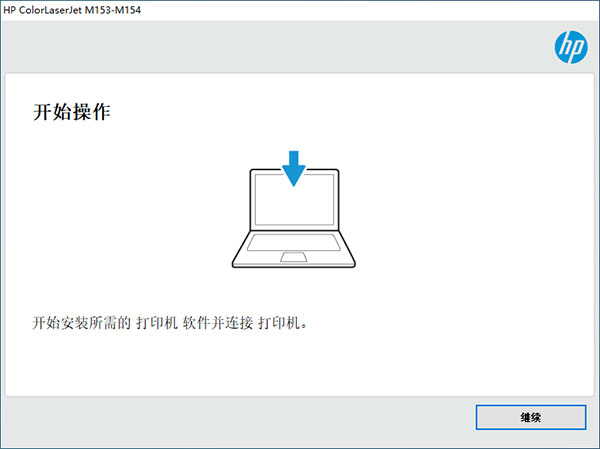600x449 pixels.
Task: Click the laptop screen illustration
Action: pos(294,200)
